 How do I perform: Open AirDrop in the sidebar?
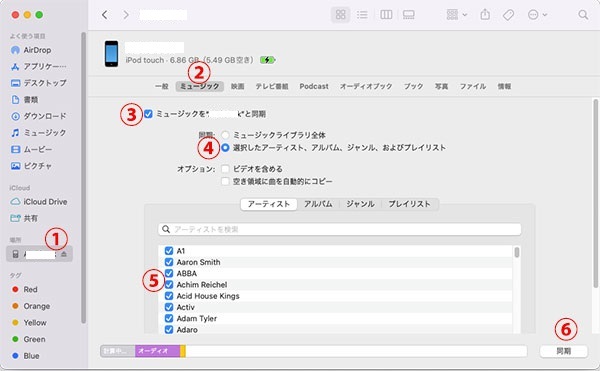coord(37,50)
